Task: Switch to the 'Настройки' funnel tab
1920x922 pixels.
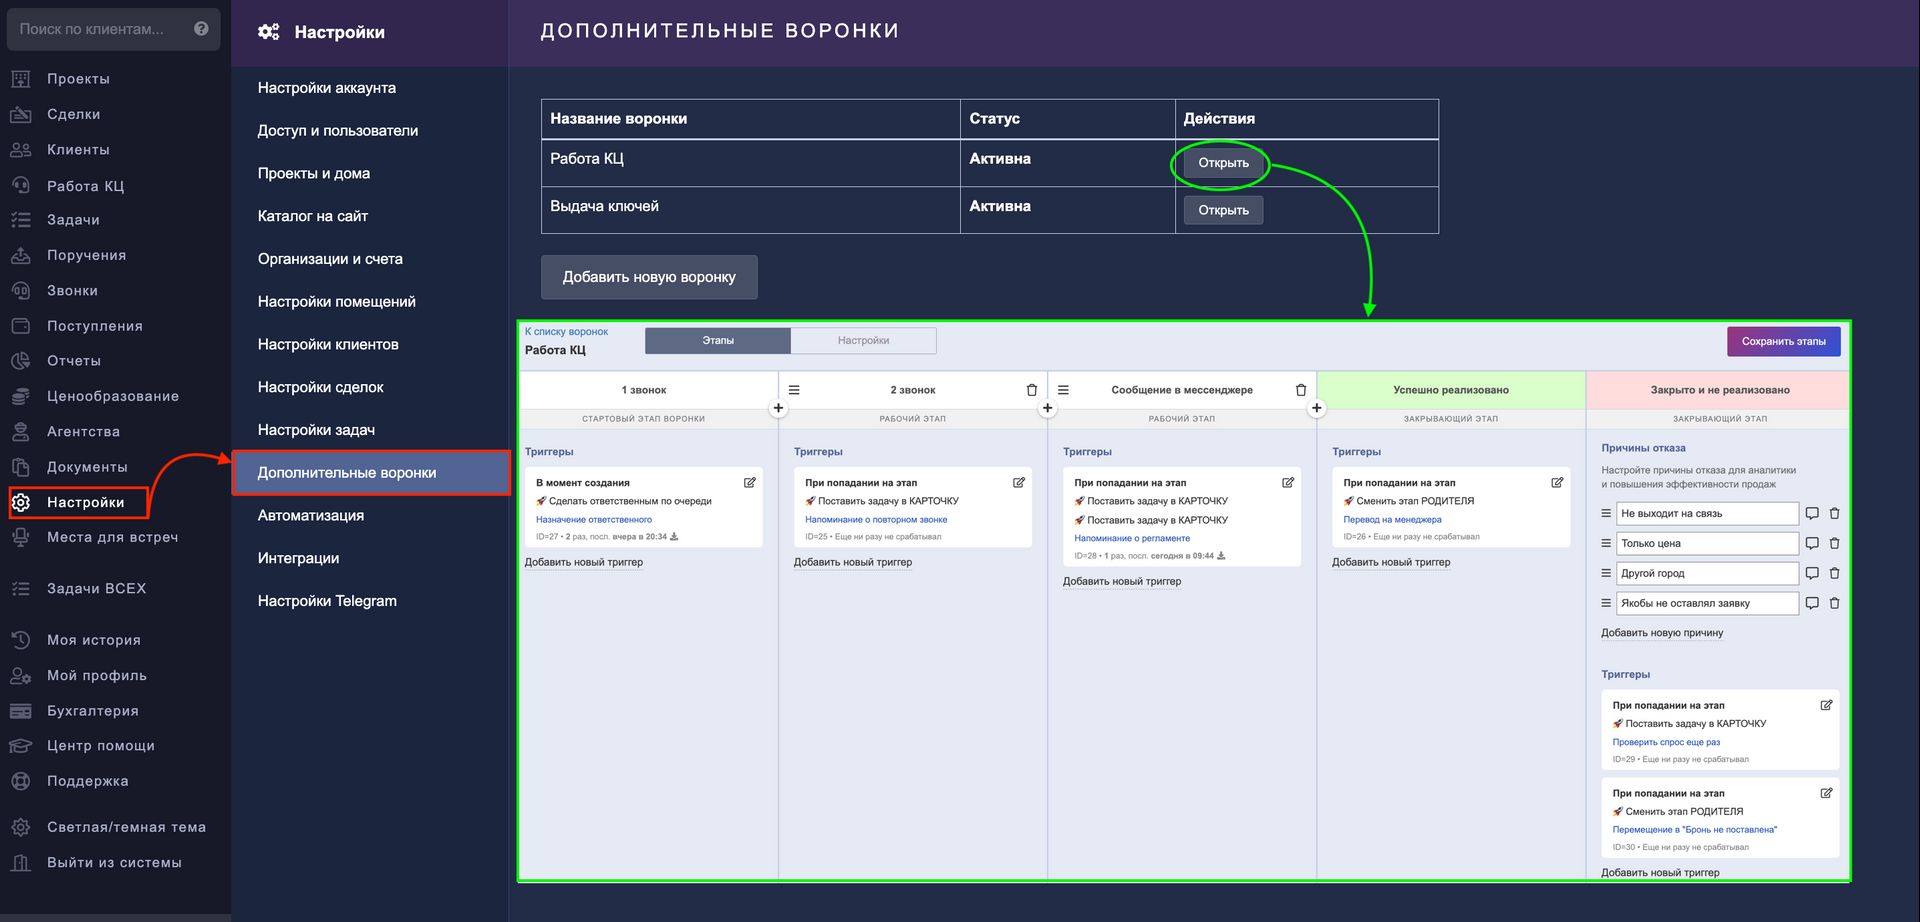Action: [x=863, y=341]
